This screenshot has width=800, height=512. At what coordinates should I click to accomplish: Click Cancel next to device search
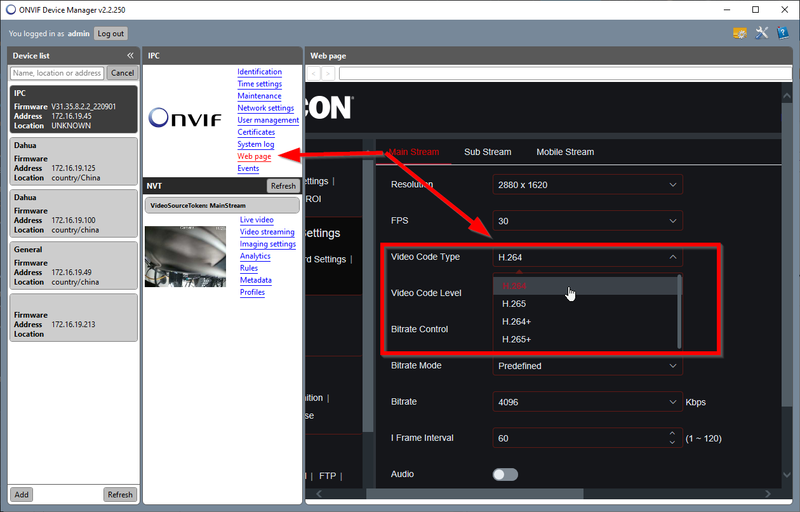[x=122, y=73]
